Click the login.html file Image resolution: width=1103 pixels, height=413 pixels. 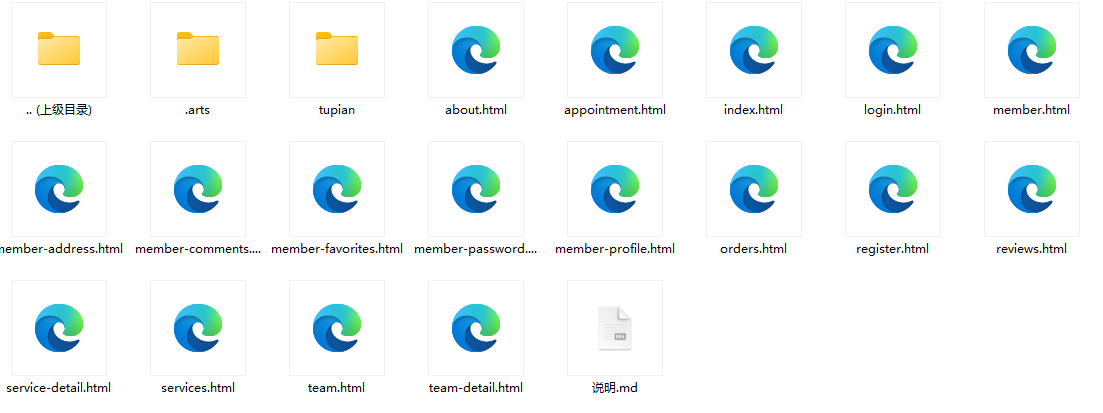892,50
